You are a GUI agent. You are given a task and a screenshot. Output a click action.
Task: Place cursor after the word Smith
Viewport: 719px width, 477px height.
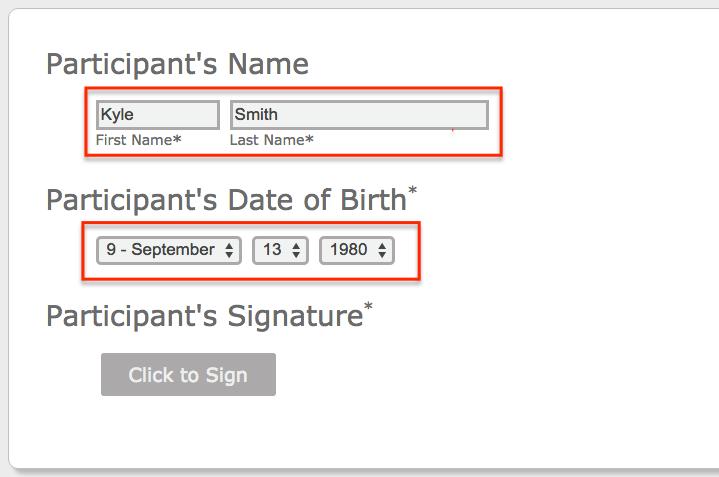[279, 115]
